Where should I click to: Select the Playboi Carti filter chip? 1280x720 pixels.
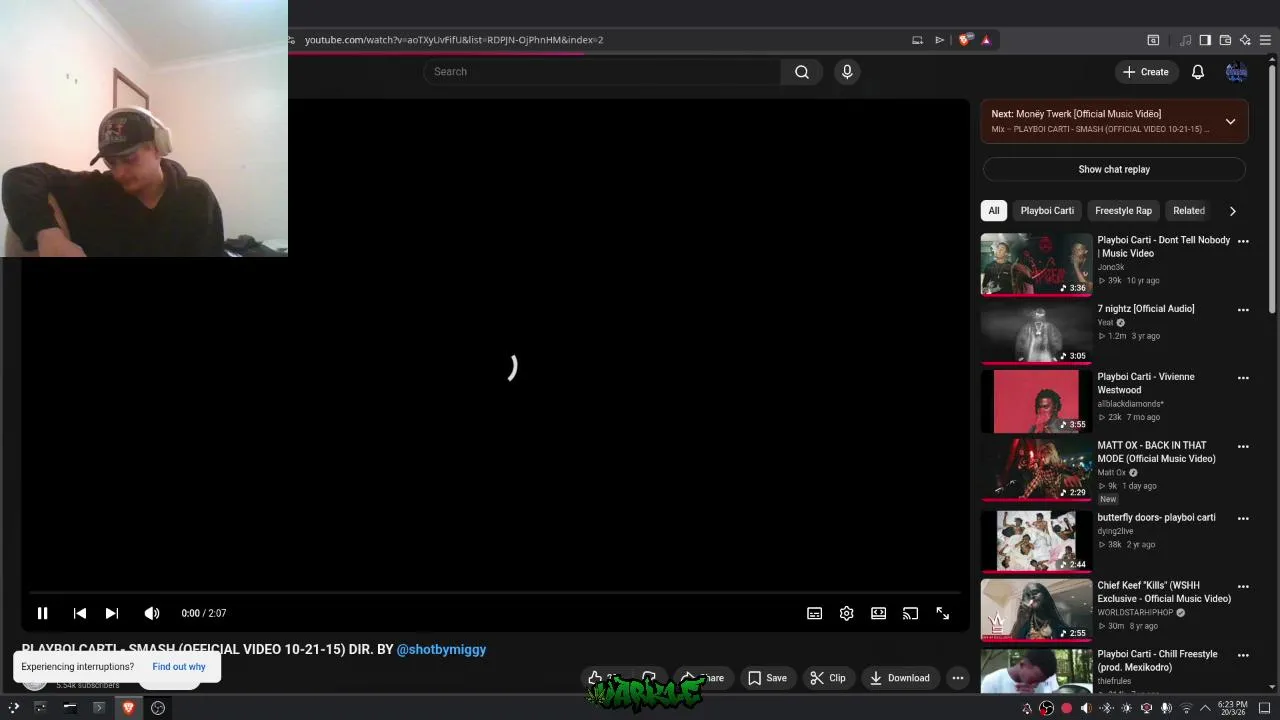tap(1047, 210)
